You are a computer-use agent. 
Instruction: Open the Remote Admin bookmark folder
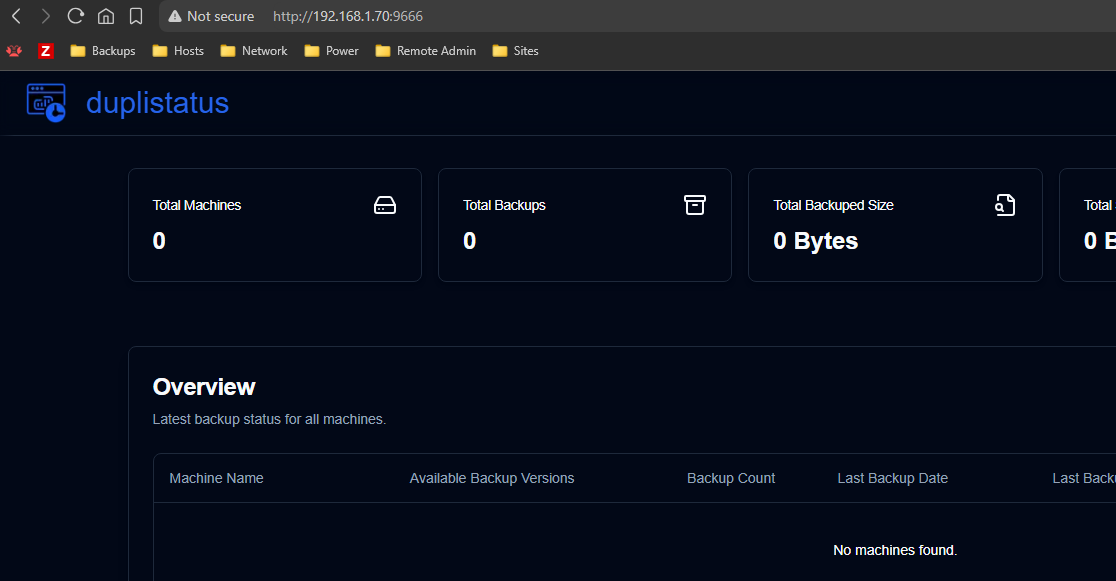[x=426, y=51]
